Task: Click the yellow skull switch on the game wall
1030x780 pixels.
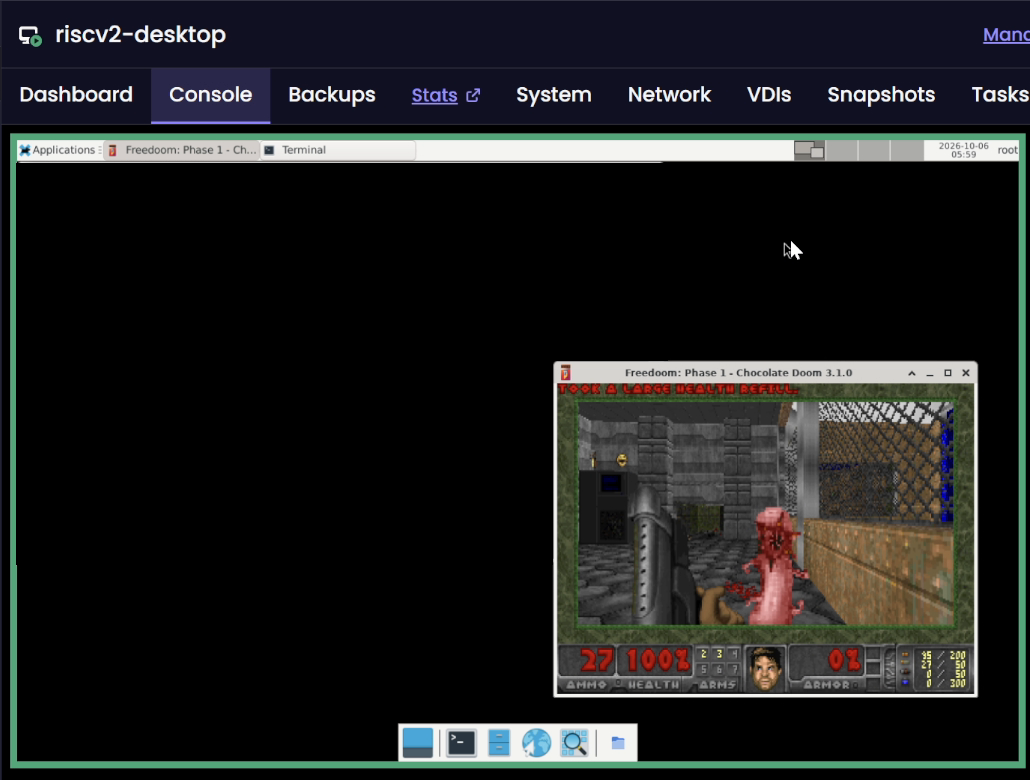Action: click(621, 460)
